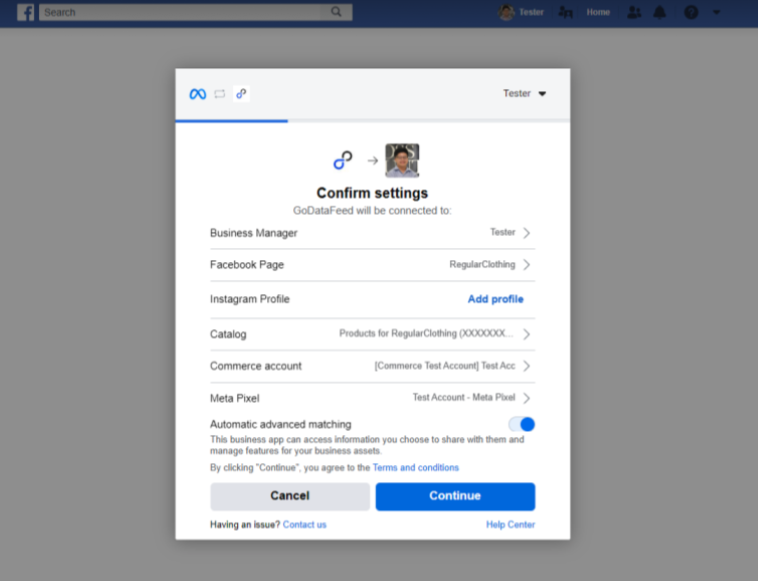Click the Business Manager label
Image resolution: width=758 pixels, height=581 pixels.
point(253,233)
